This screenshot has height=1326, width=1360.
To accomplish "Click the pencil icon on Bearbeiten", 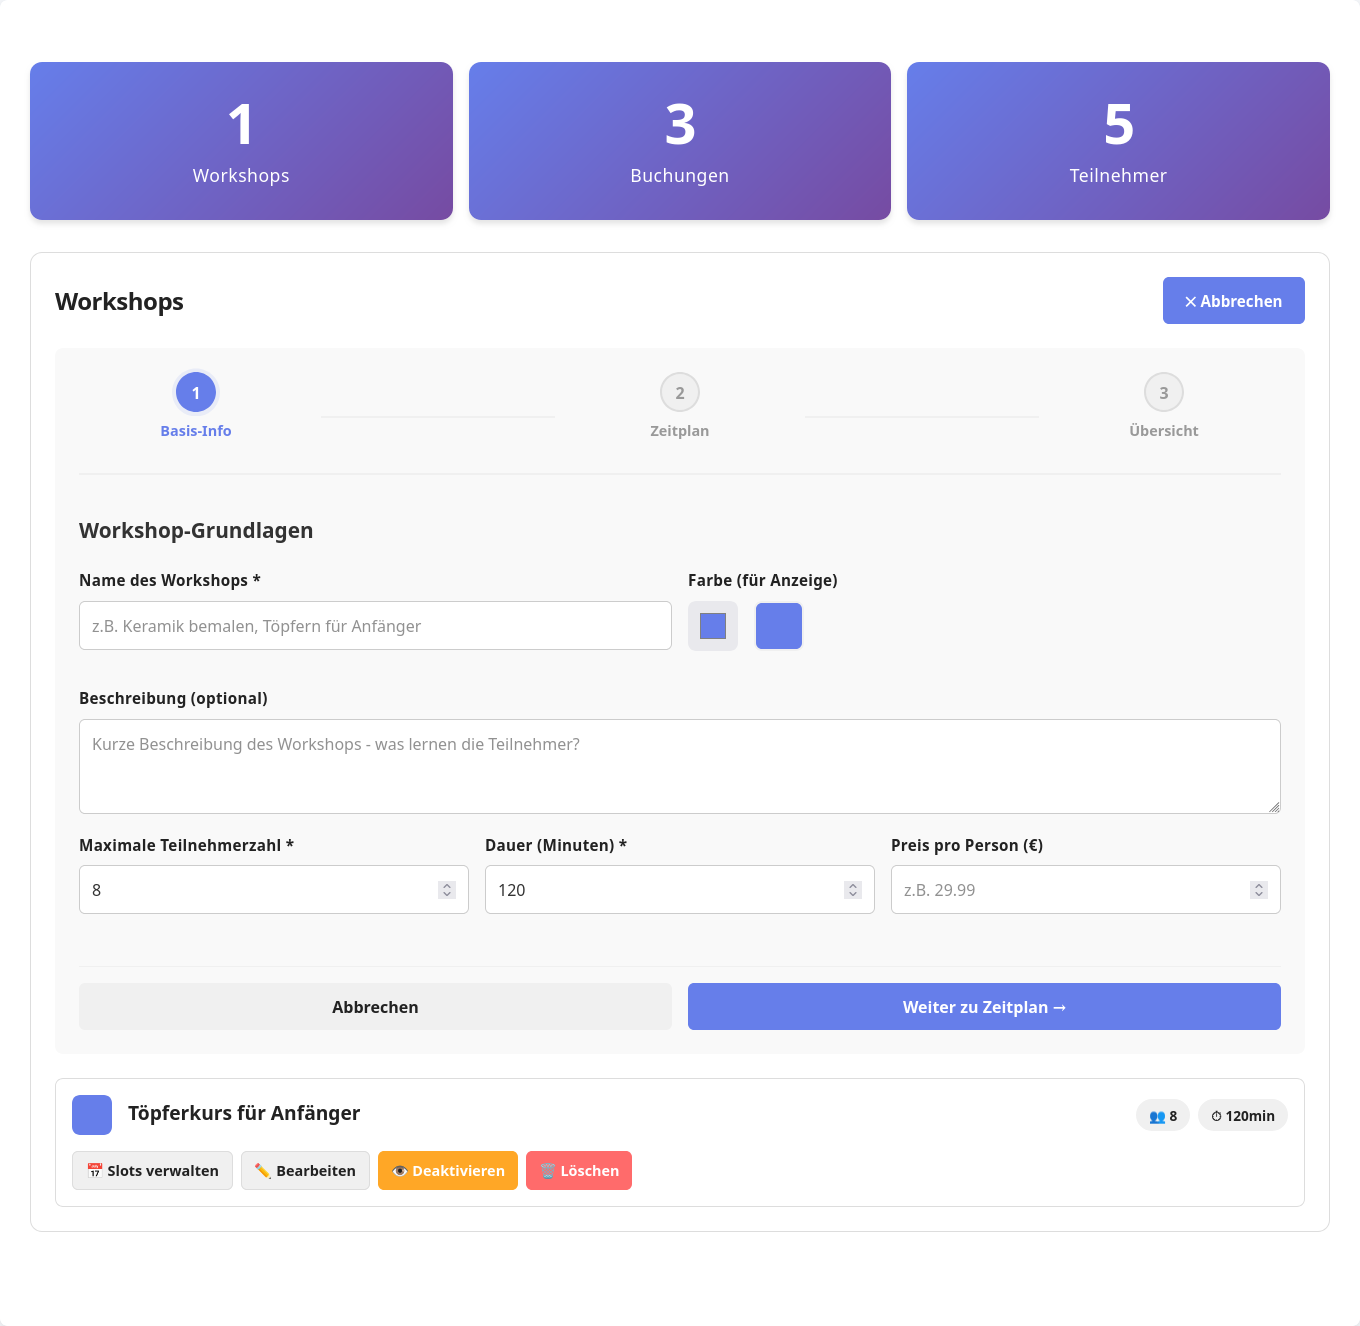I will pos(264,1170).
